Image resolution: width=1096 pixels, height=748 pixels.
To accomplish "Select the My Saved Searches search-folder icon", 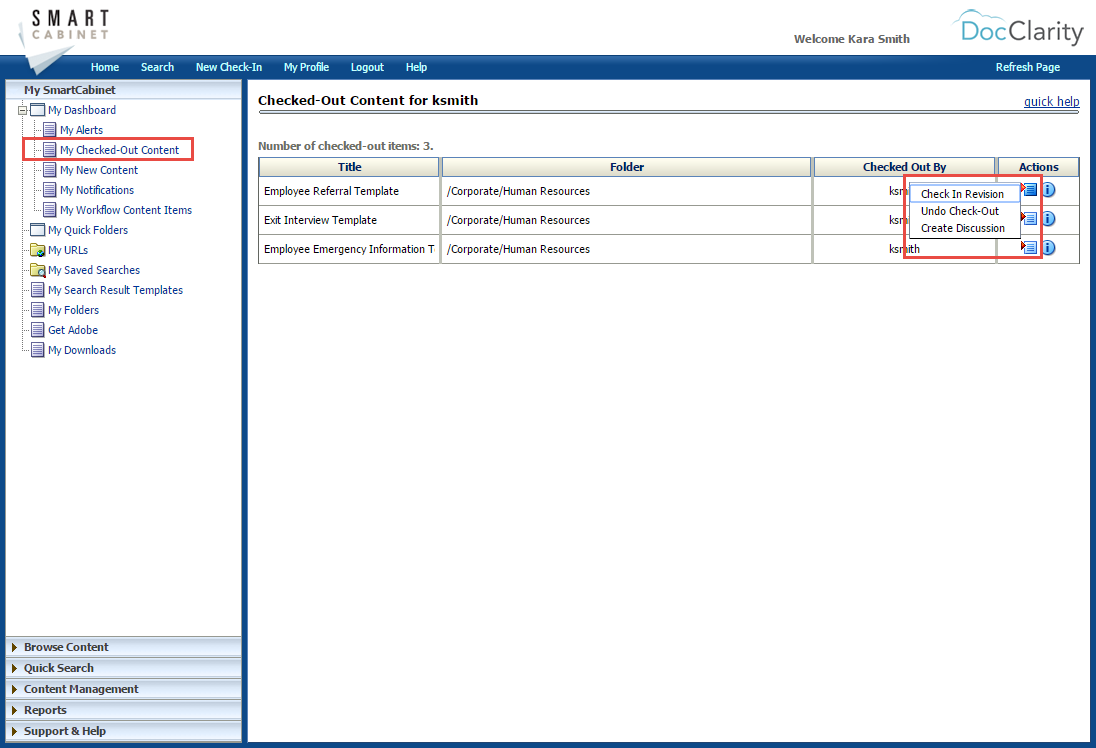I will click(x=40, y=270).
